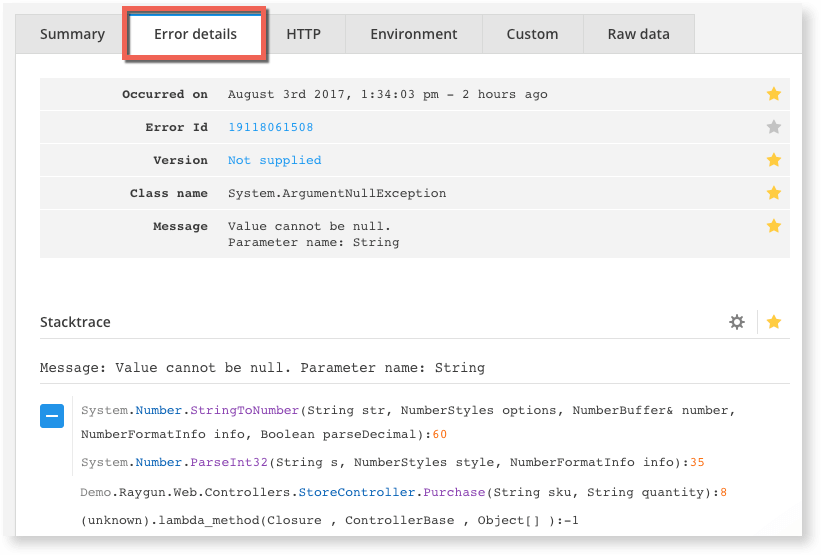
Task: Click the stacktrace Message line text
Action: tap(262, 368)
